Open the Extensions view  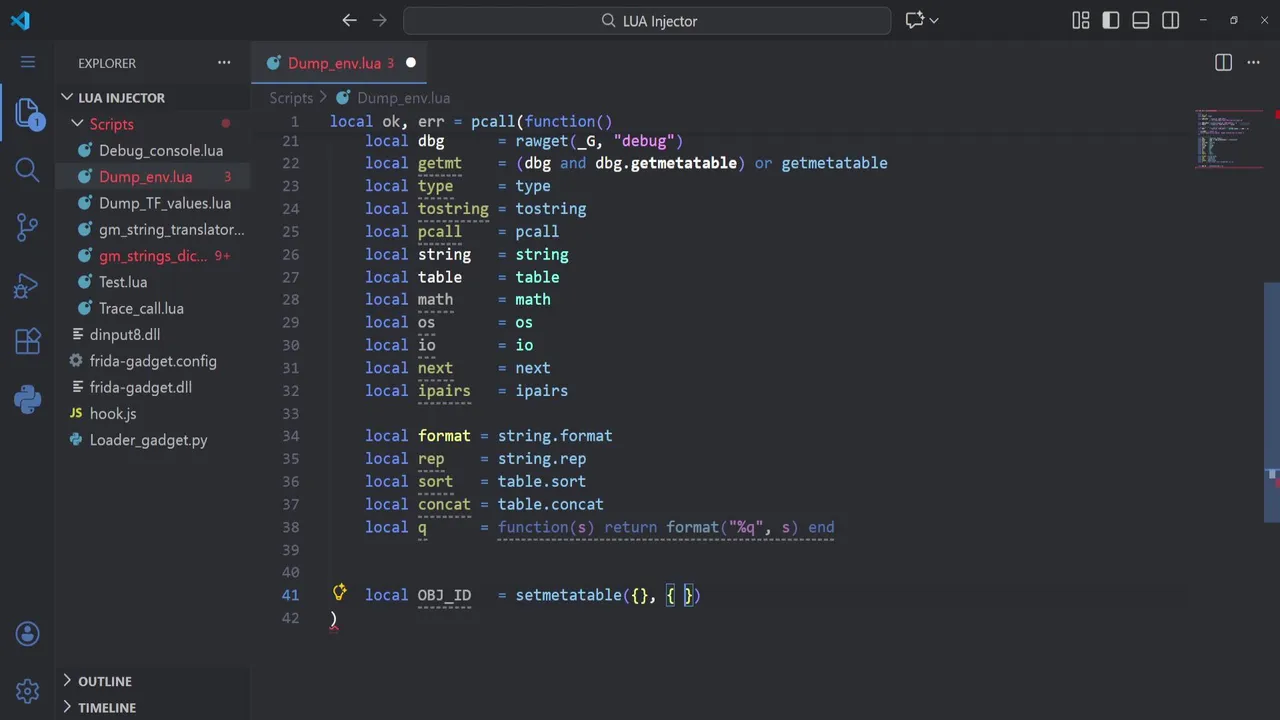[28, 342]
